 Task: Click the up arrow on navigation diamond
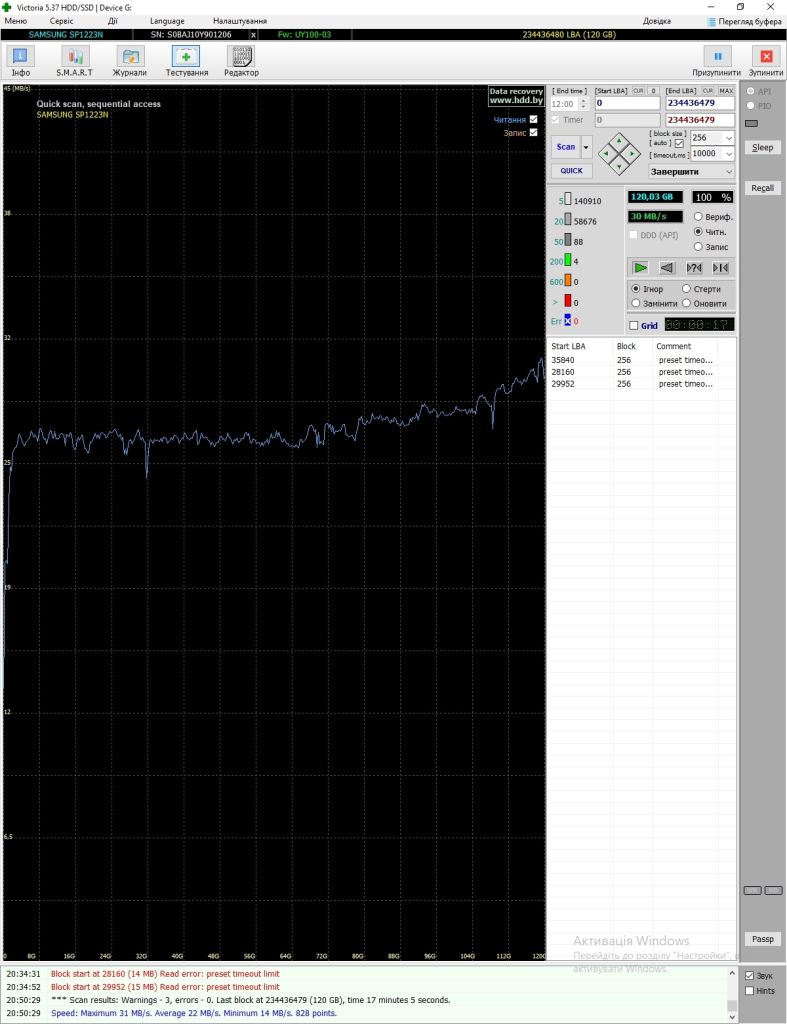coord(619,140)
